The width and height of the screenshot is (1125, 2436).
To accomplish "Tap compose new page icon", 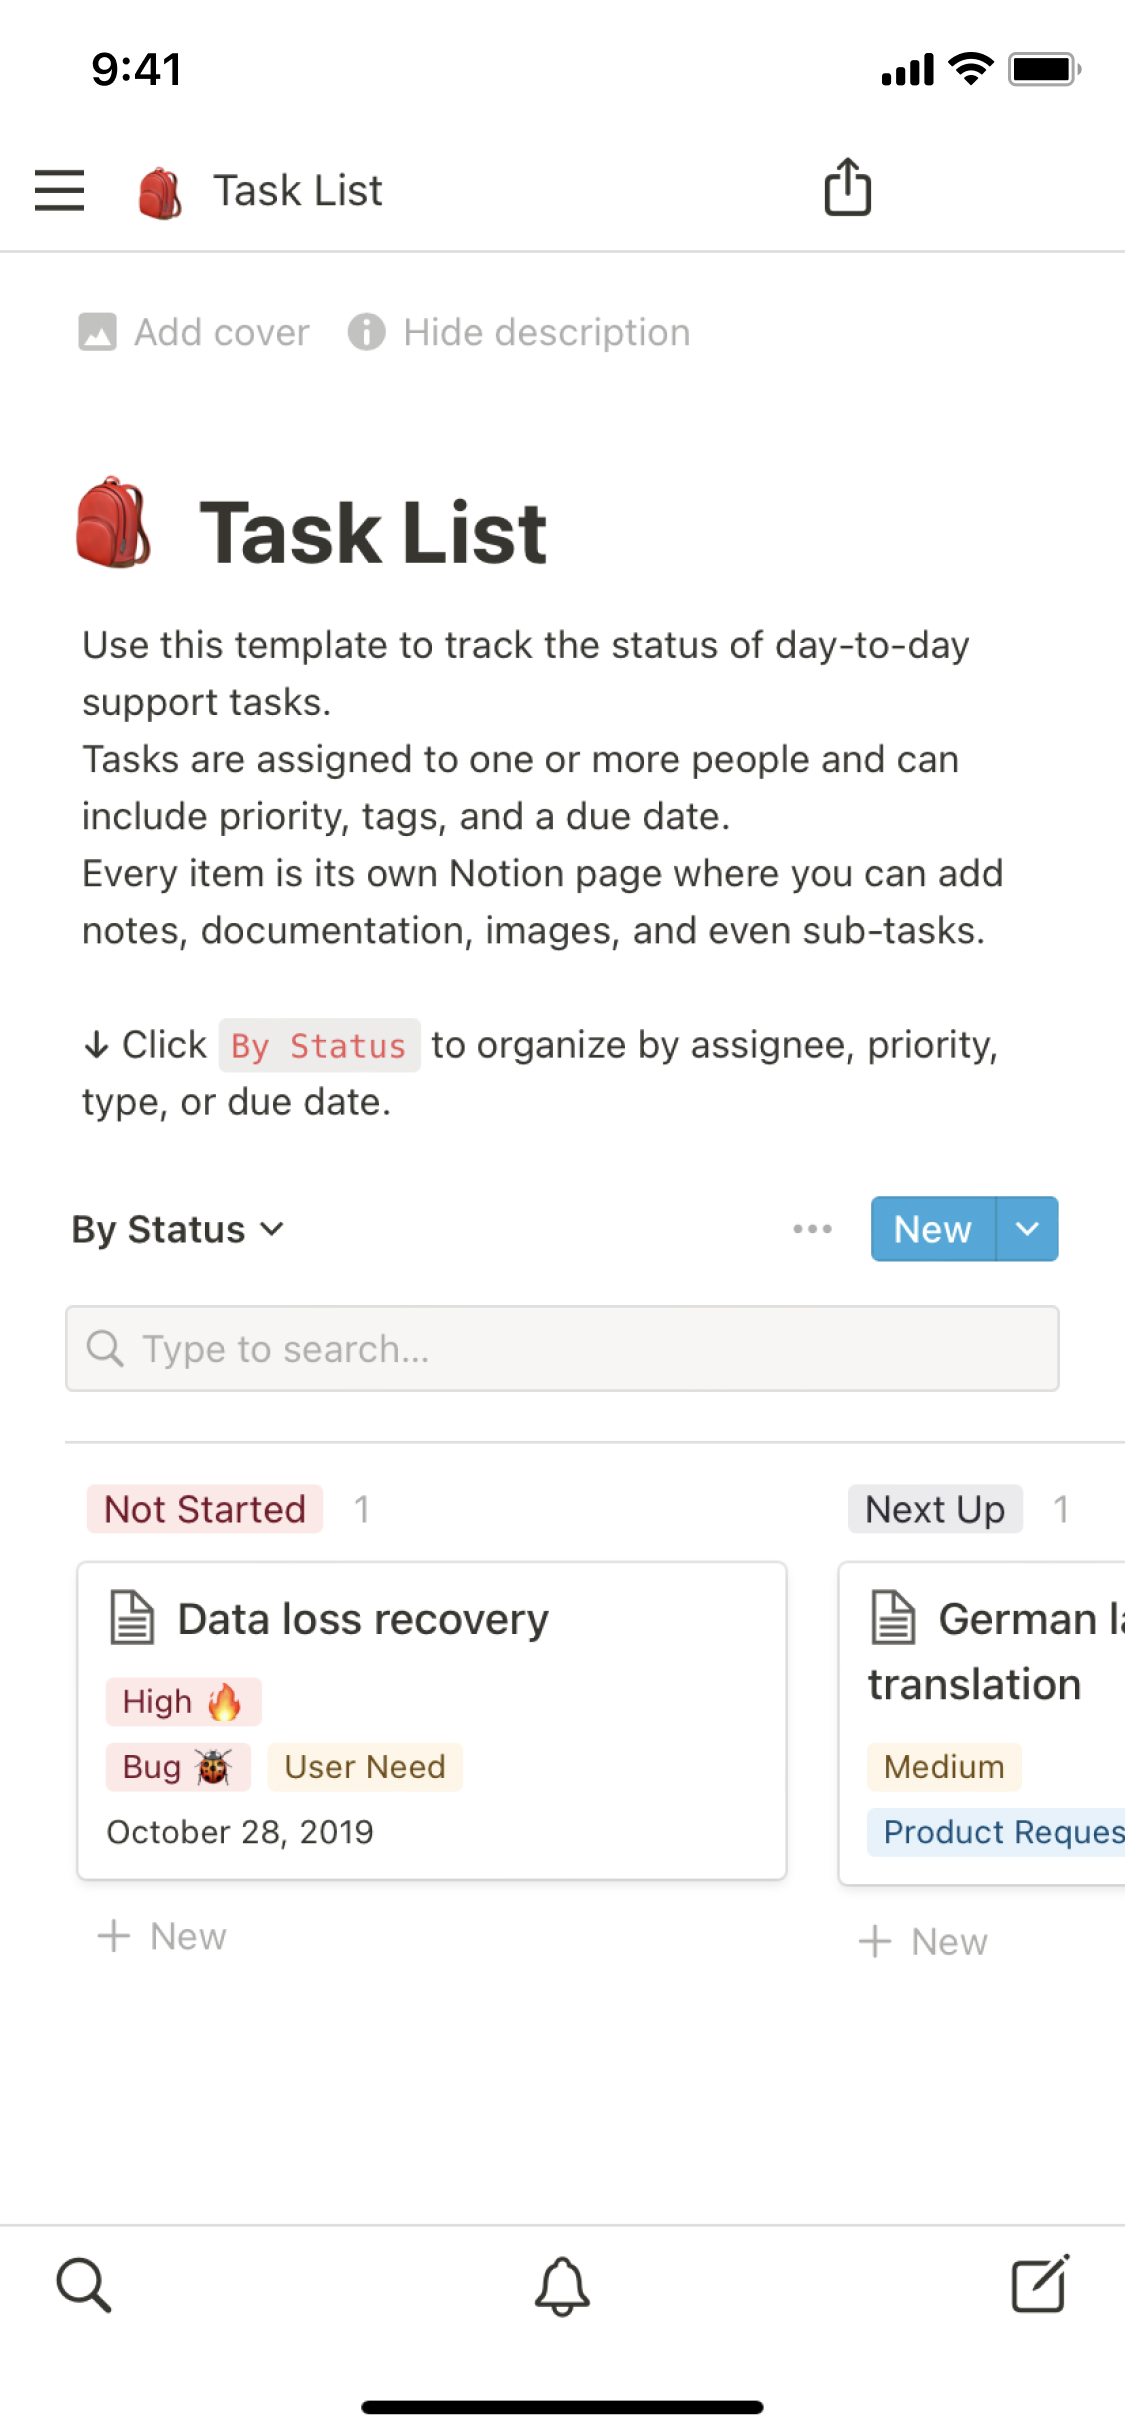I will [1040, 2284].
